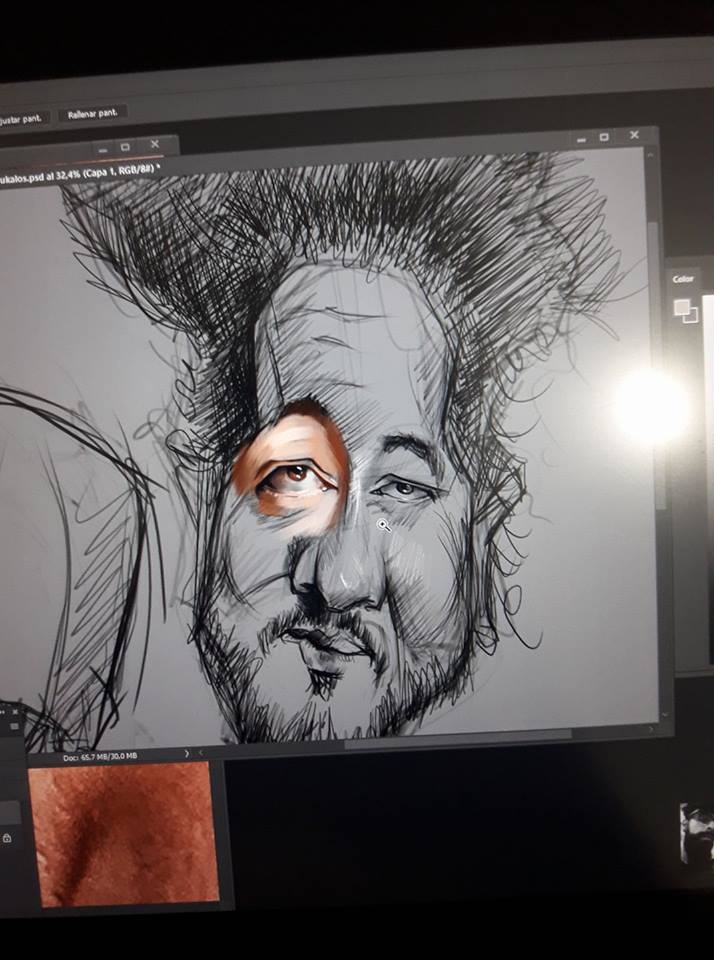
Task: Toggle the lock icon in the left panel
Action: coord(7,838)
